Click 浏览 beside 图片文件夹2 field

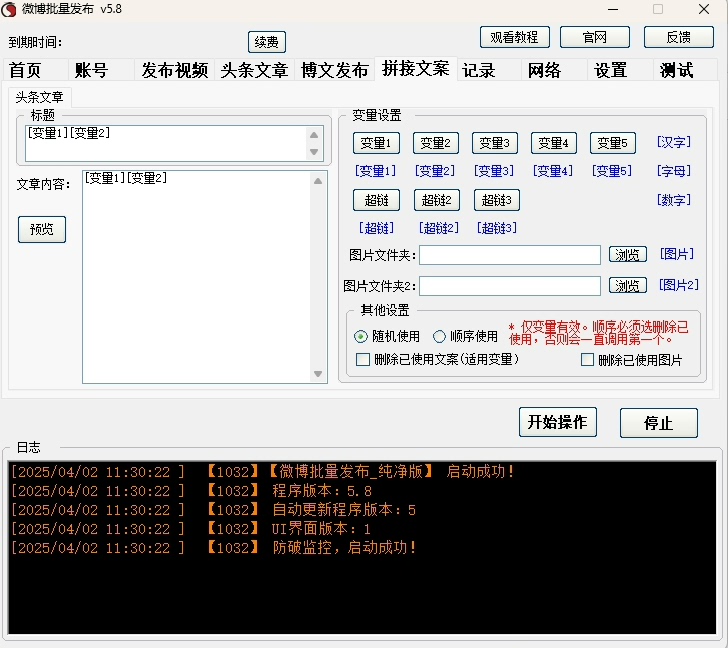[628, 285]
